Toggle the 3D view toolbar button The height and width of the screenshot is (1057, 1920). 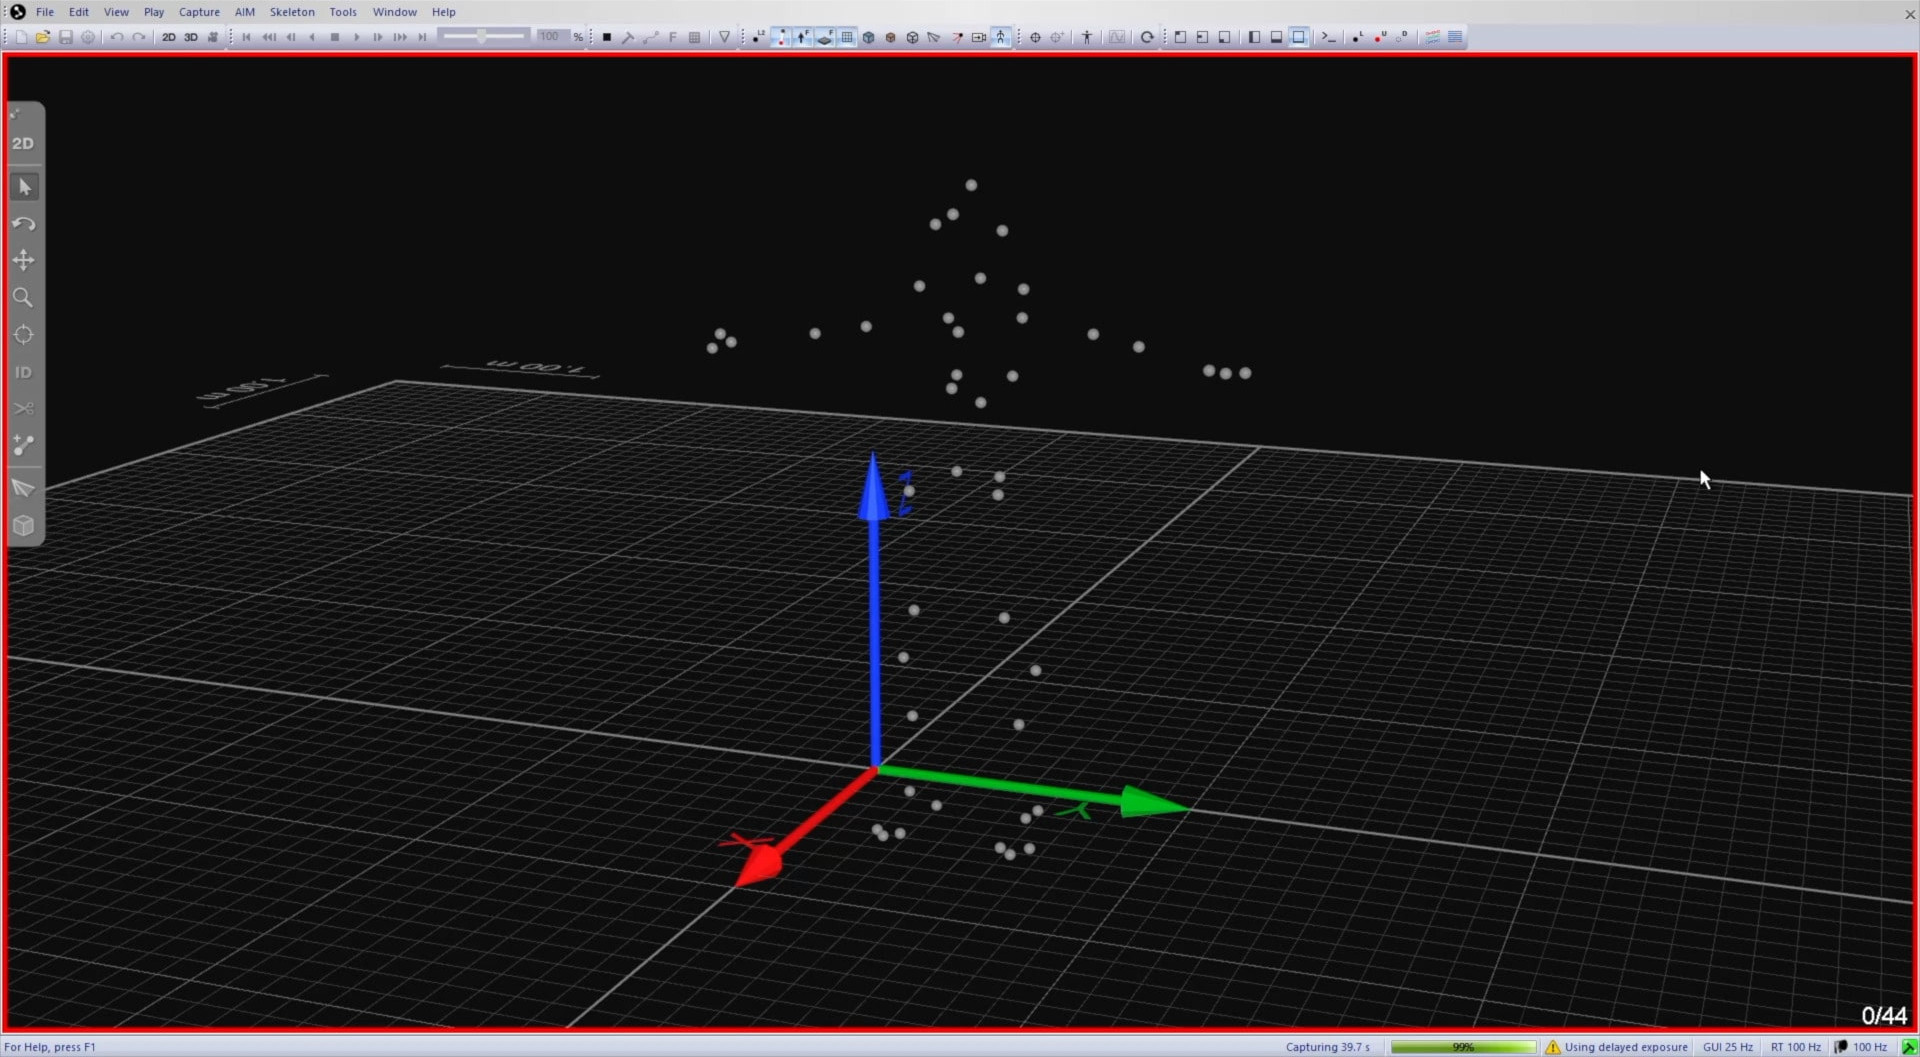pos(190,37)
